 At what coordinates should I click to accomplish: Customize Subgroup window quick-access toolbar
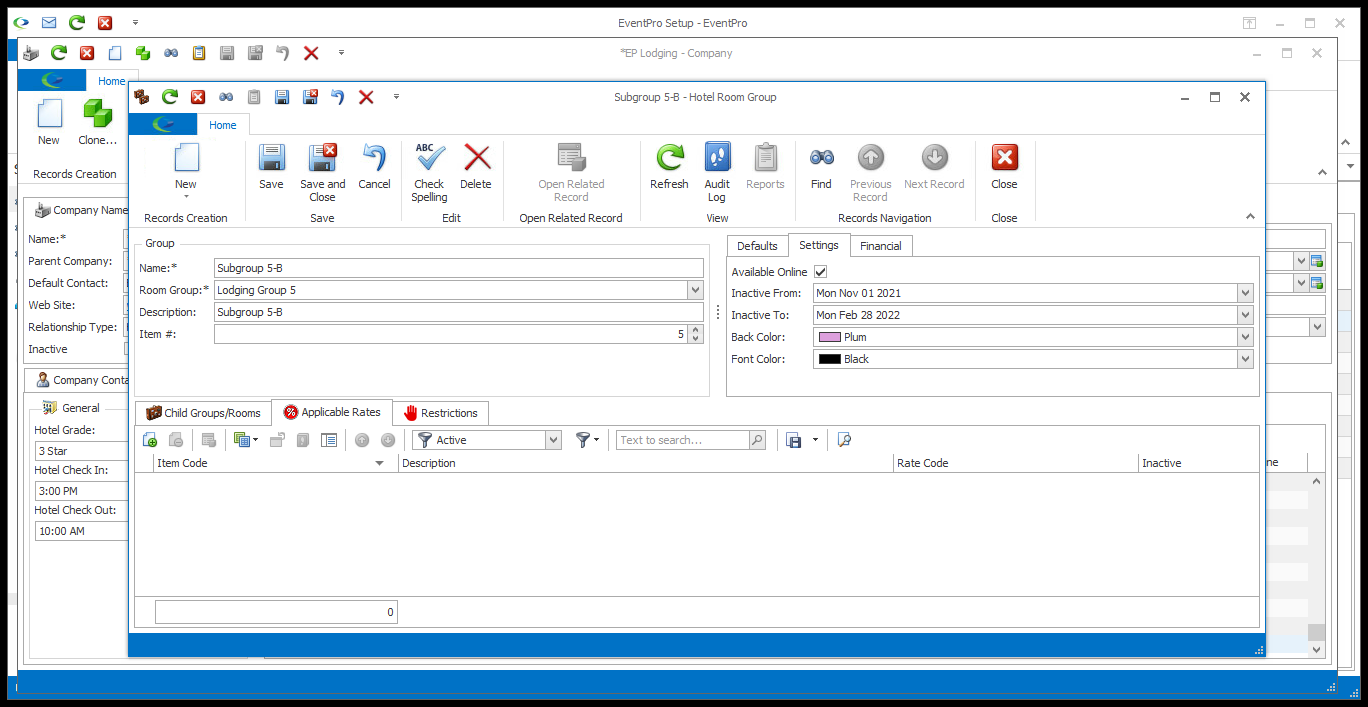pos(396,97)
